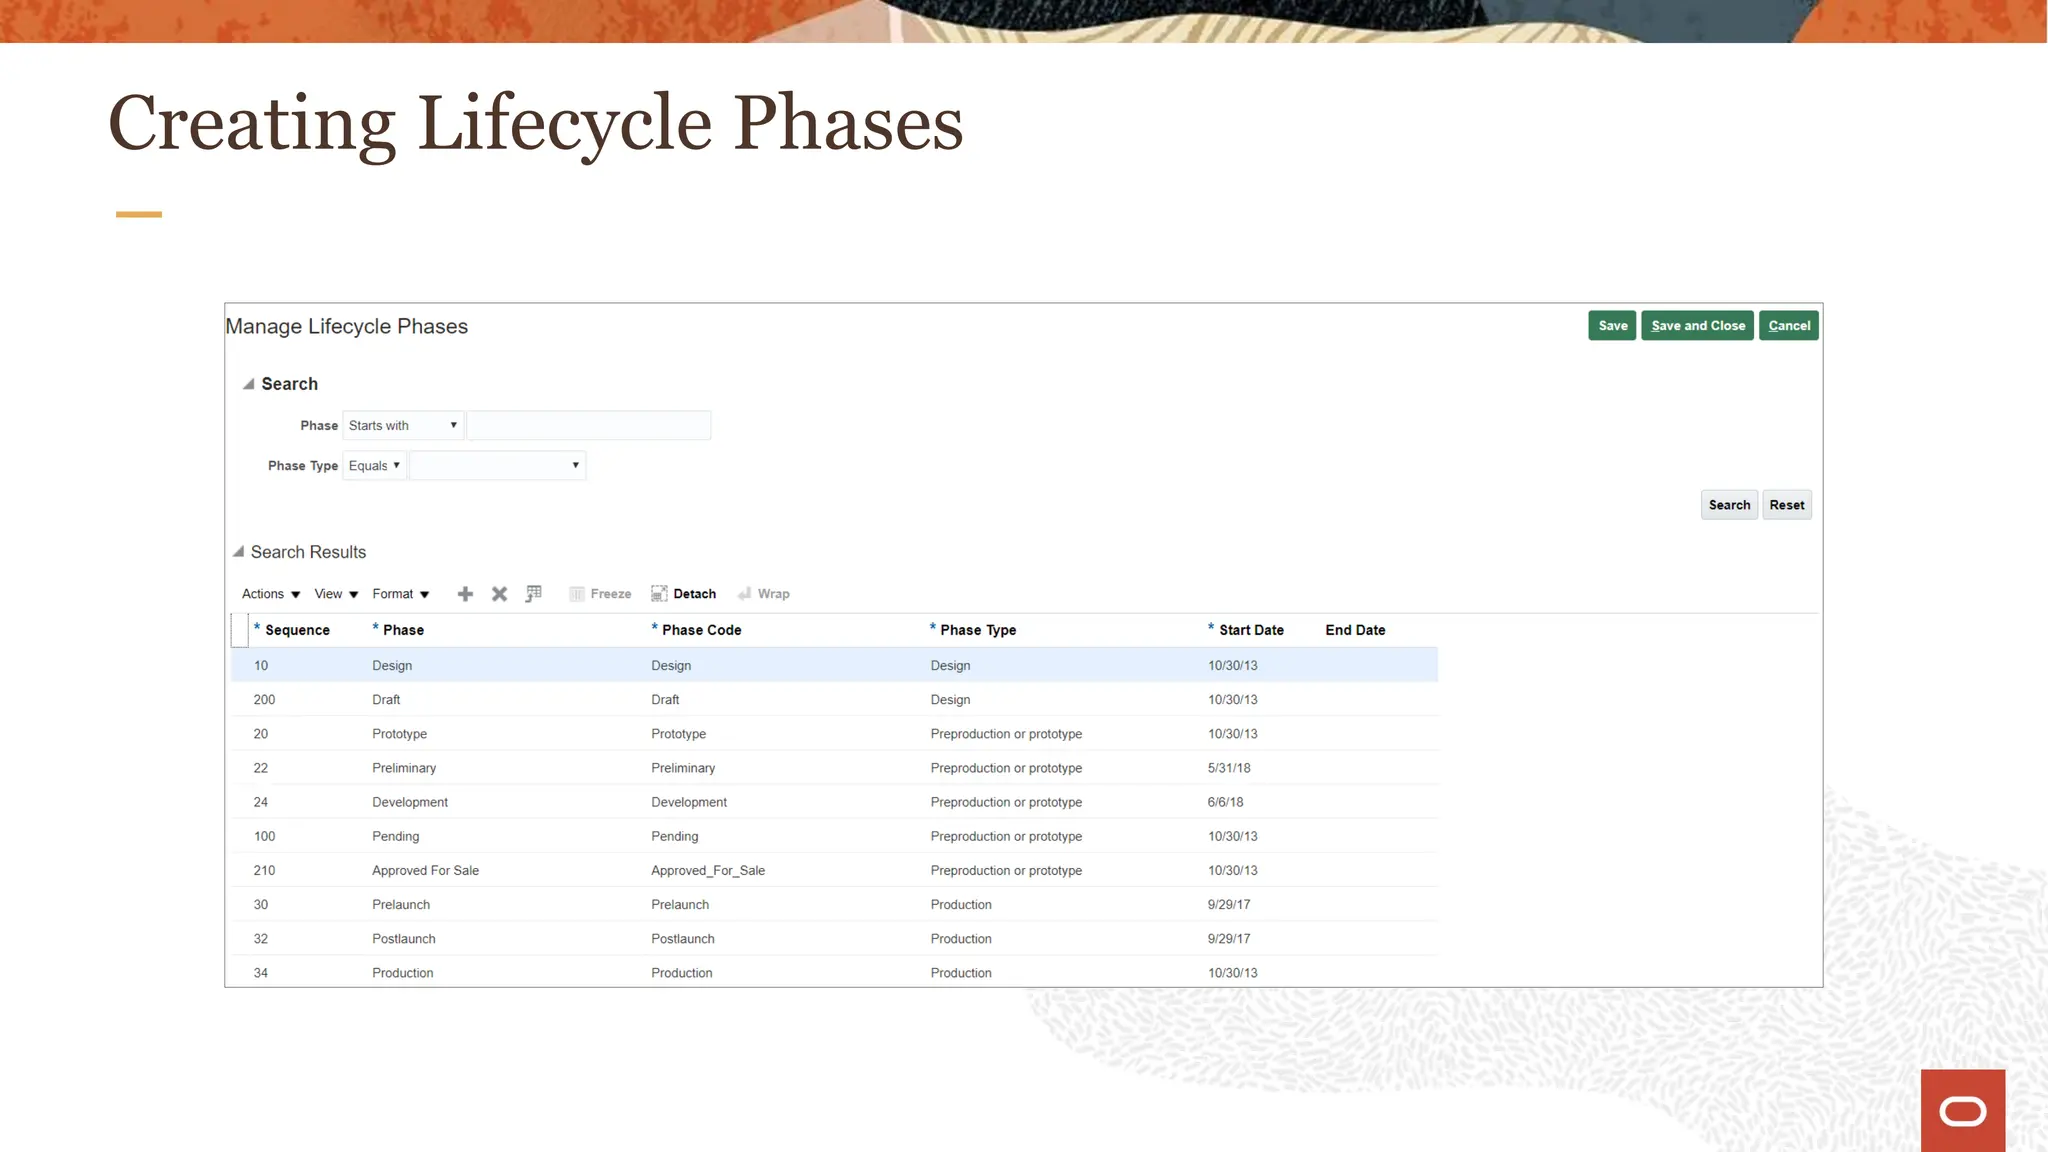Click the Search button
2048x1152 pixels.
click(1729, 505)
